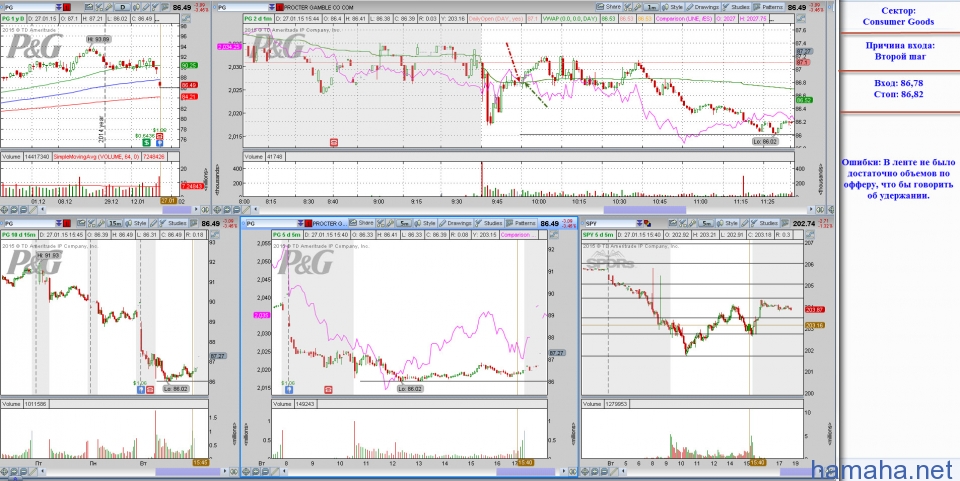Image resolution: width=960 pixels, height=481 pixels.
Task: Click the patterns icon on 15m chart
Action: 193,223
